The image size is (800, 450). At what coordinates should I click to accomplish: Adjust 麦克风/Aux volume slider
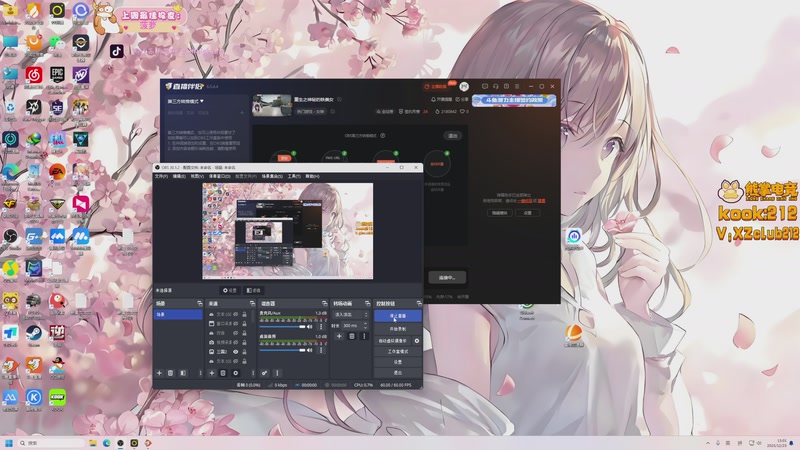[282, 327]
